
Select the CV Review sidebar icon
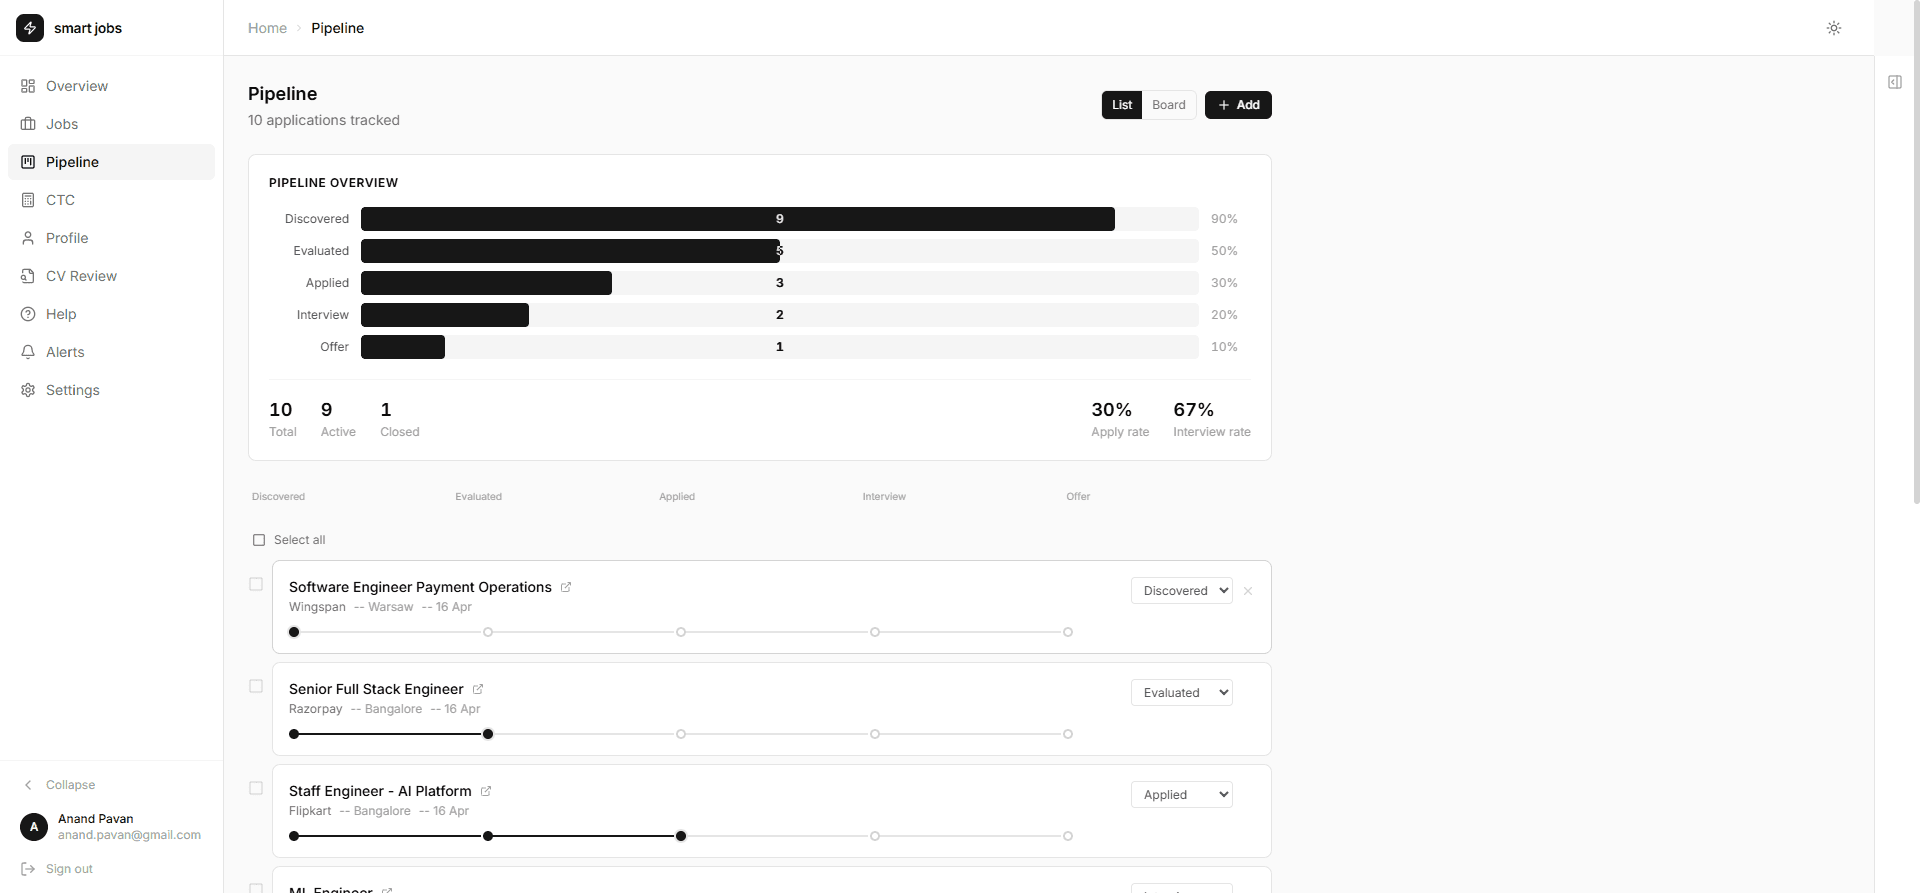(x=28, y=276)
